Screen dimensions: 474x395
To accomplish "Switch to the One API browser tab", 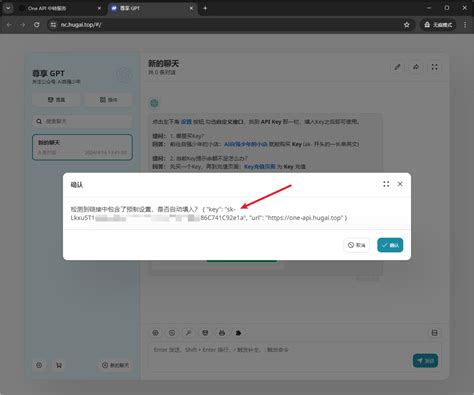I will coord(60,8).
